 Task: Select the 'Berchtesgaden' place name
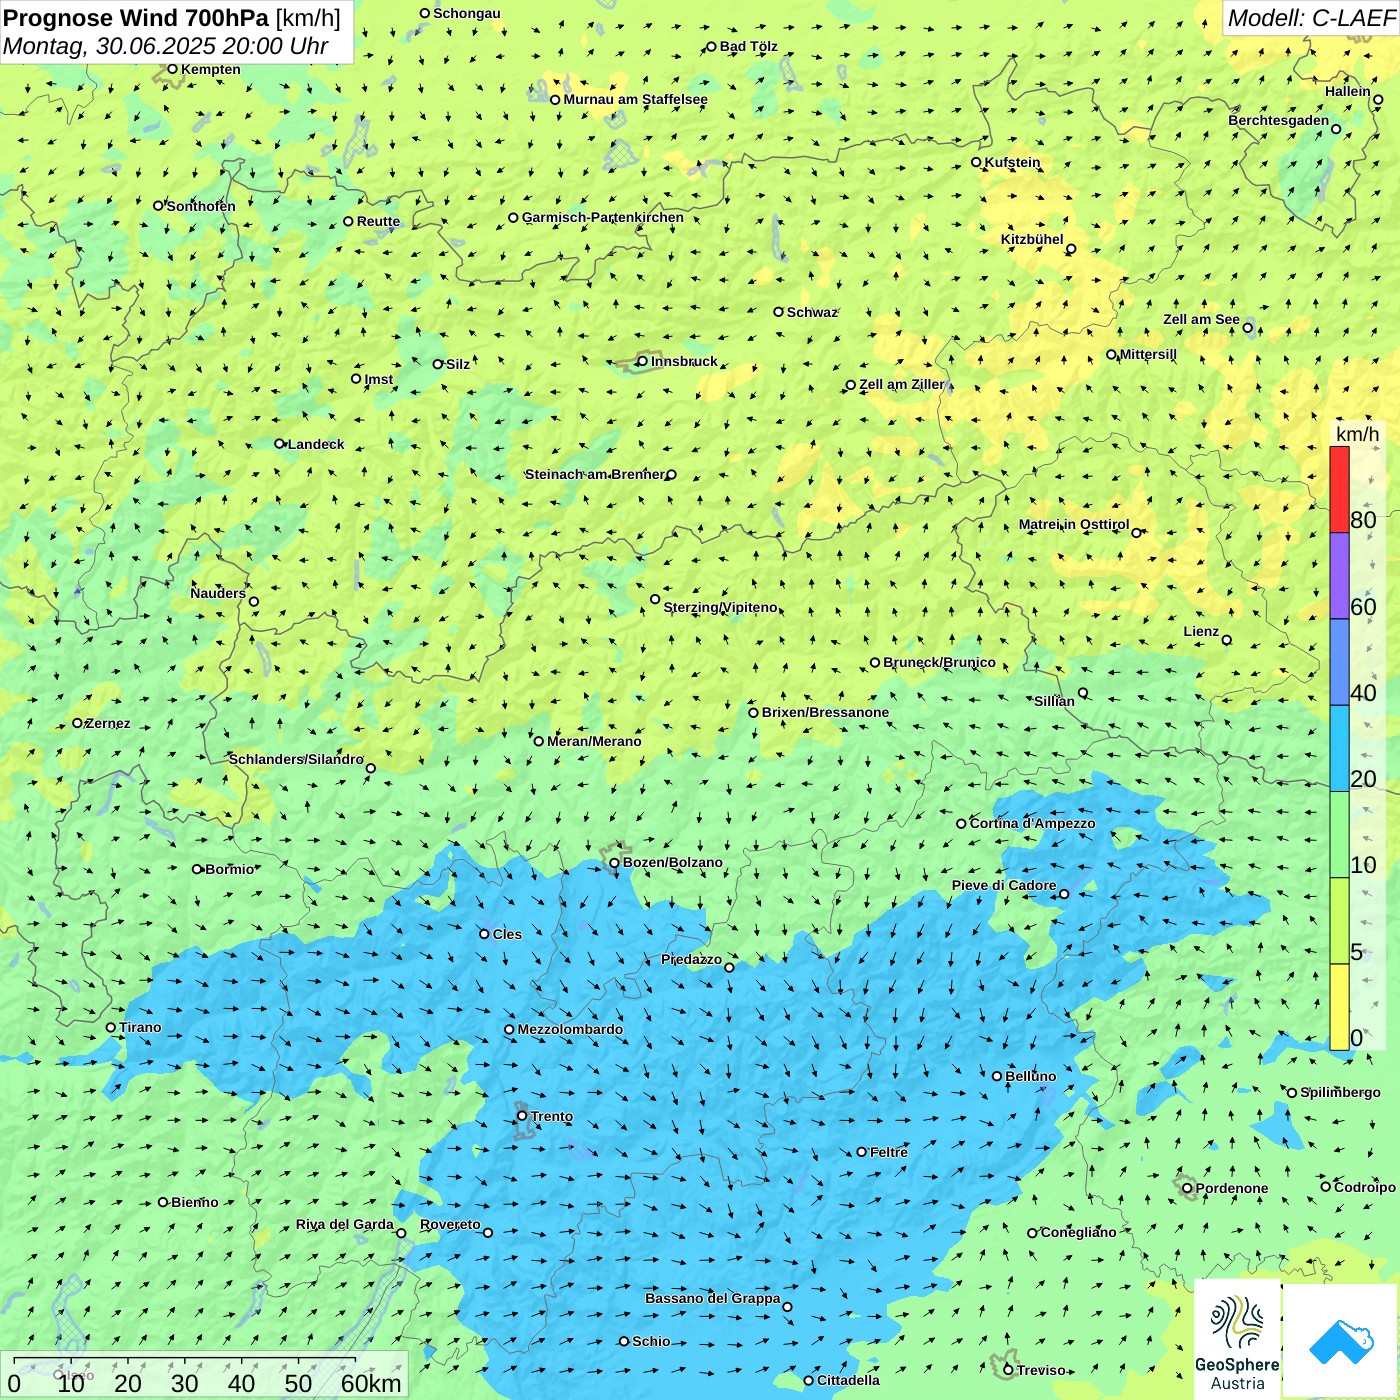[1279, 120]
